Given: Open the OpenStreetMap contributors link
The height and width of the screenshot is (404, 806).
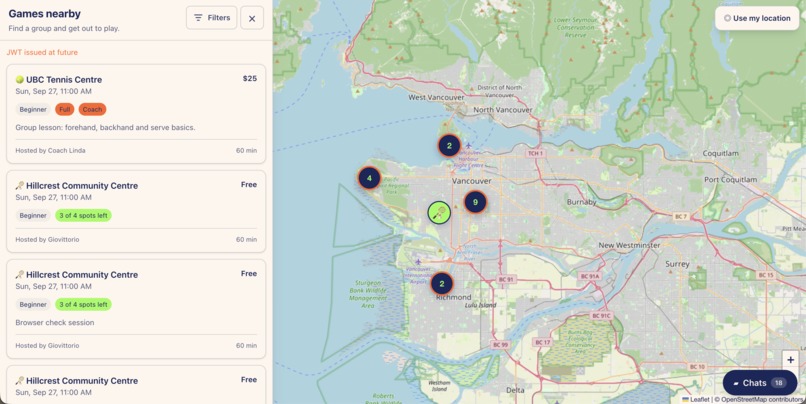Looking at the screenshot, I should tap(762, 399).
